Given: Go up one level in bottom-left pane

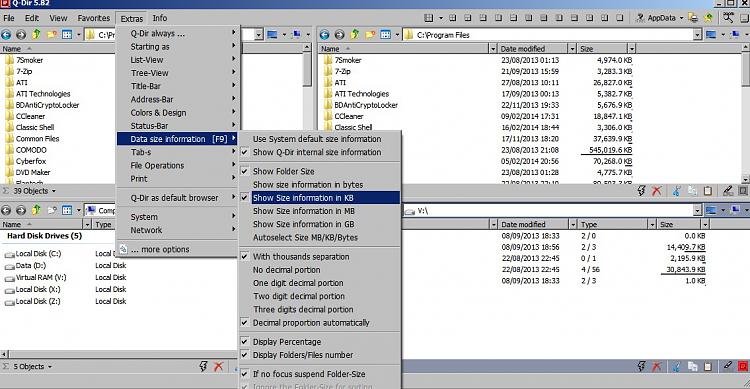Looking at the screenshot, I should coord(36,210).
